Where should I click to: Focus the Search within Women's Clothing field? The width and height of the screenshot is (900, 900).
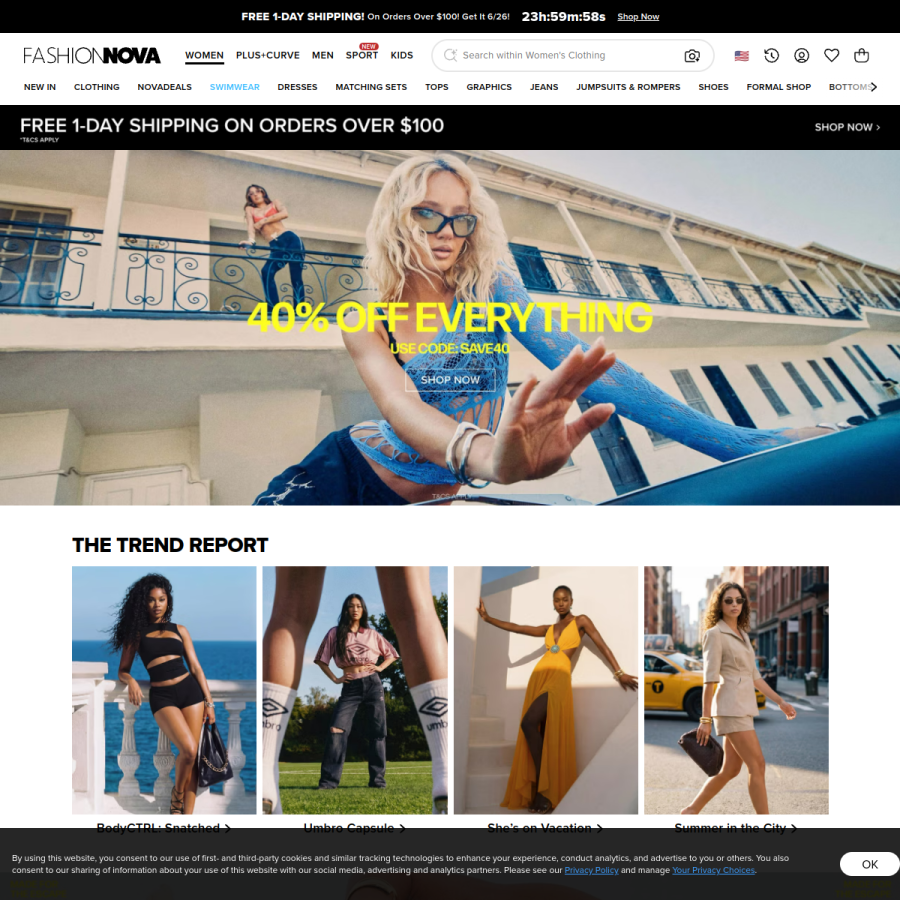click(572, 56)
